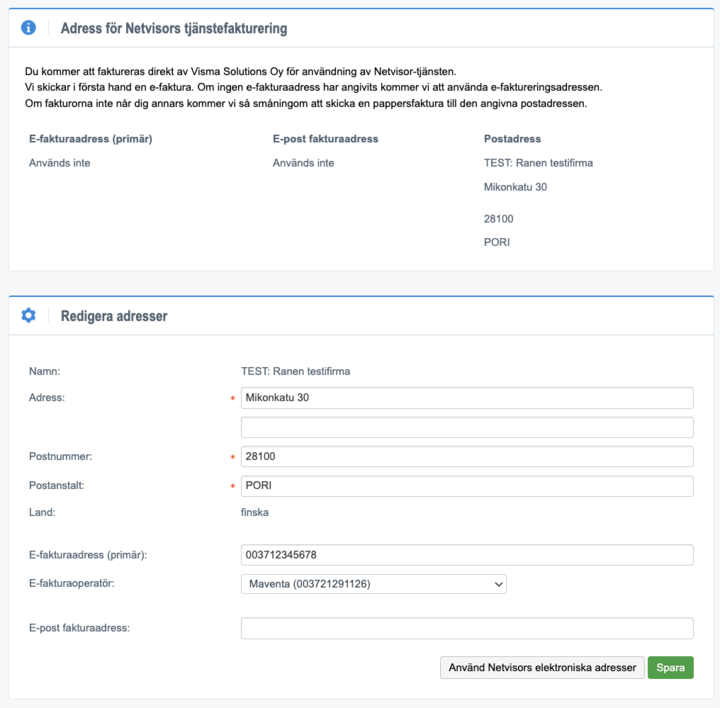This screenshot has height=708, width=720.
Task: Select the Postnummer field showing 28100
Action: pos(467,456)
